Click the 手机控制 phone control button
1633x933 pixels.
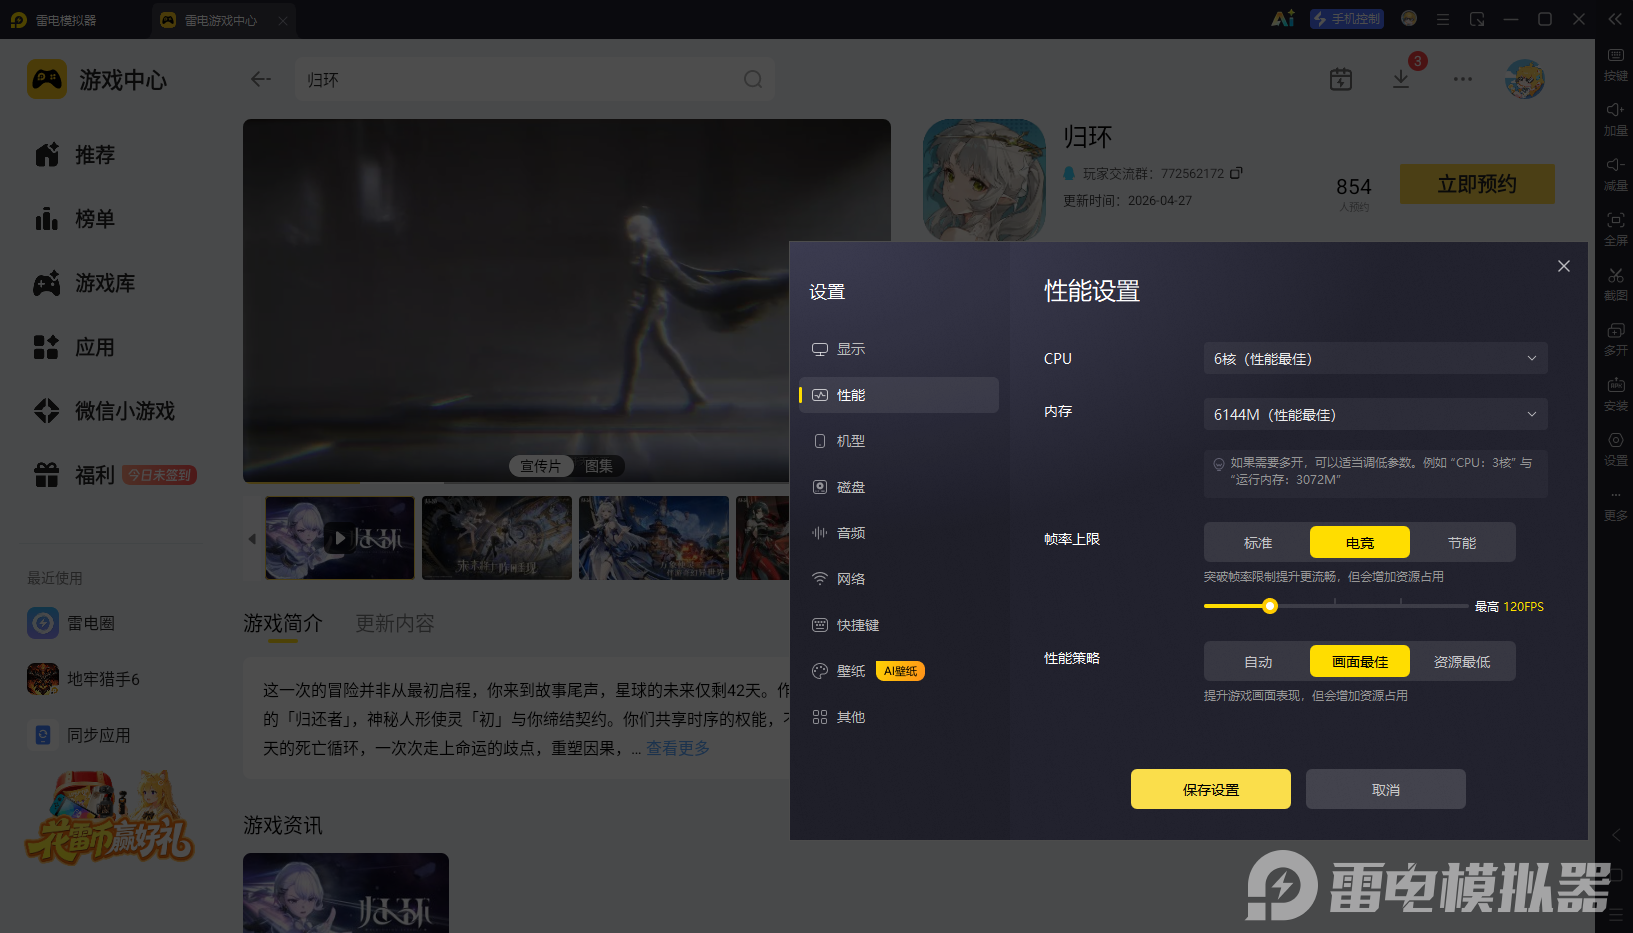(1347, 19)
